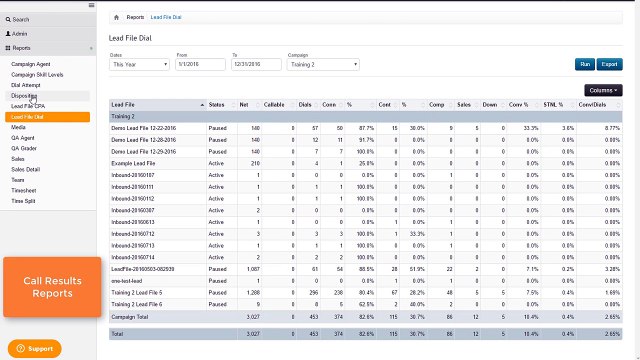Image resolution: width=640 pixels, height=360 pixels.
Task: Open the Dial Attempt report
Action: (x=26, y=85)
